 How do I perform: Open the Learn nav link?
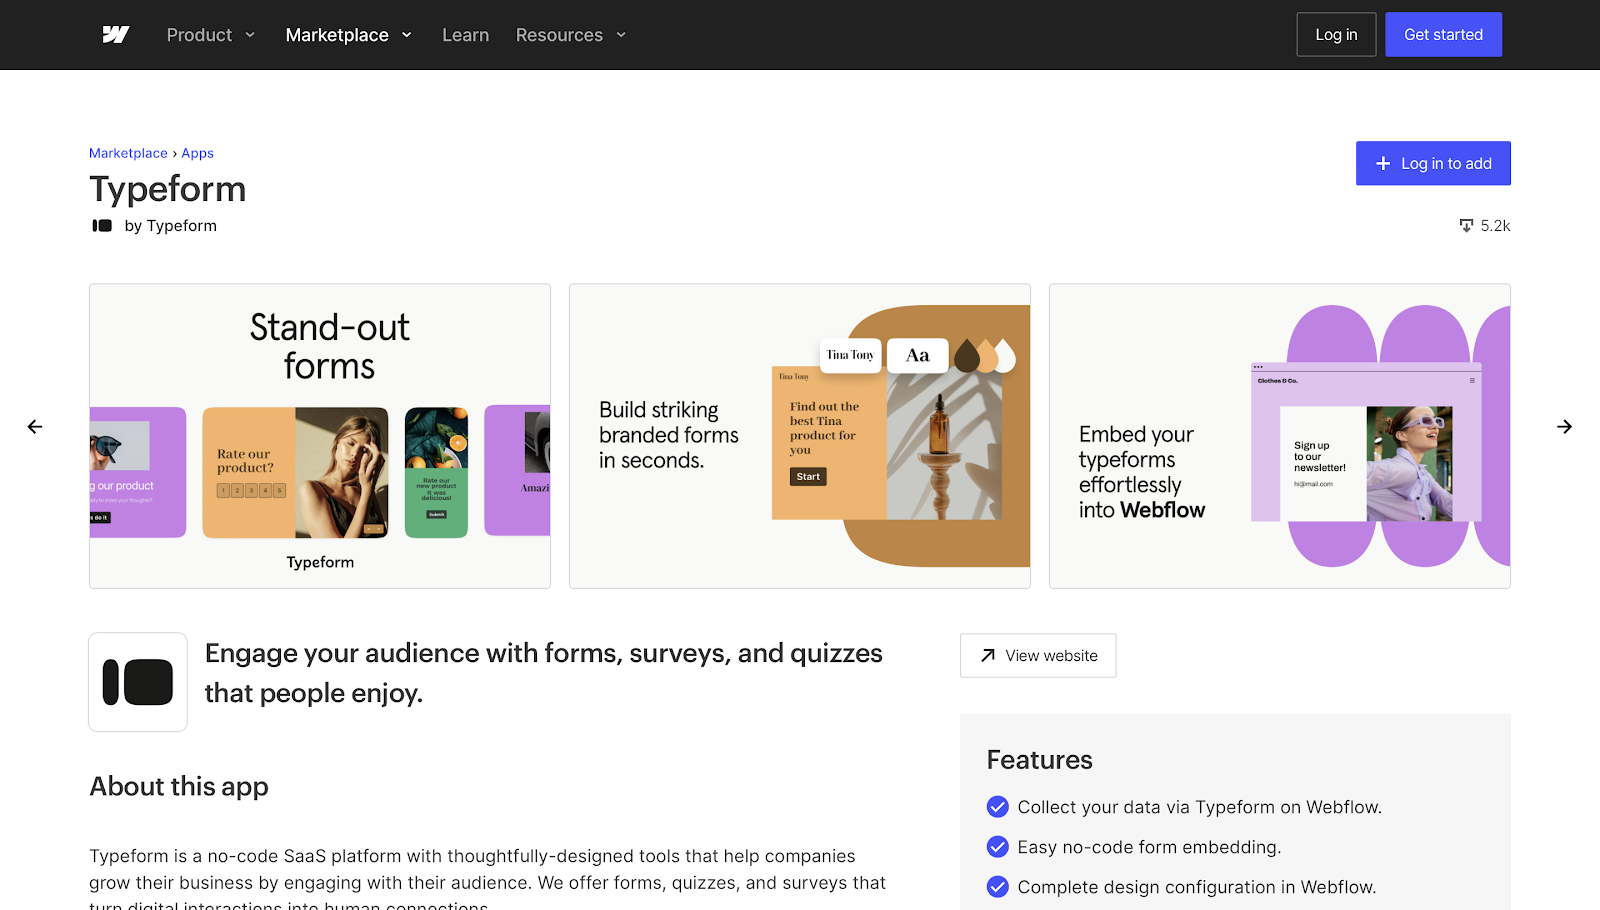pos(466,35)
